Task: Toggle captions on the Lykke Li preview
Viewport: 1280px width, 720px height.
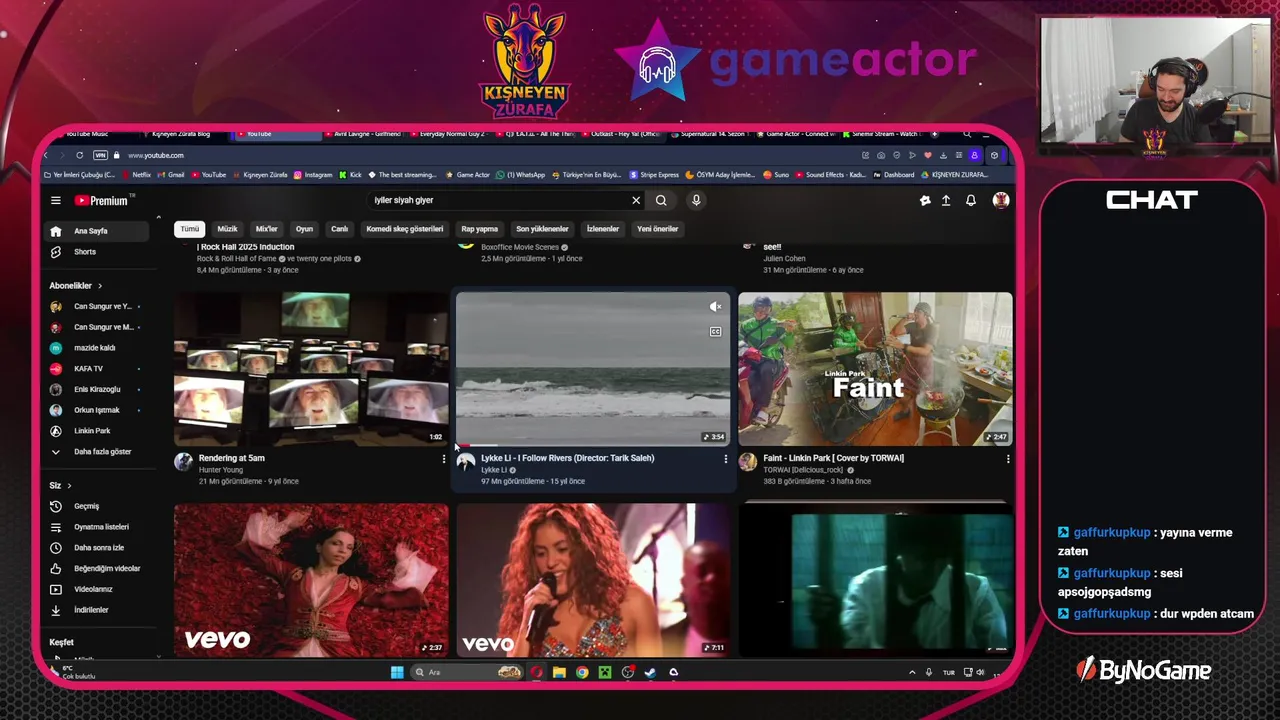Action: [715, 332]
